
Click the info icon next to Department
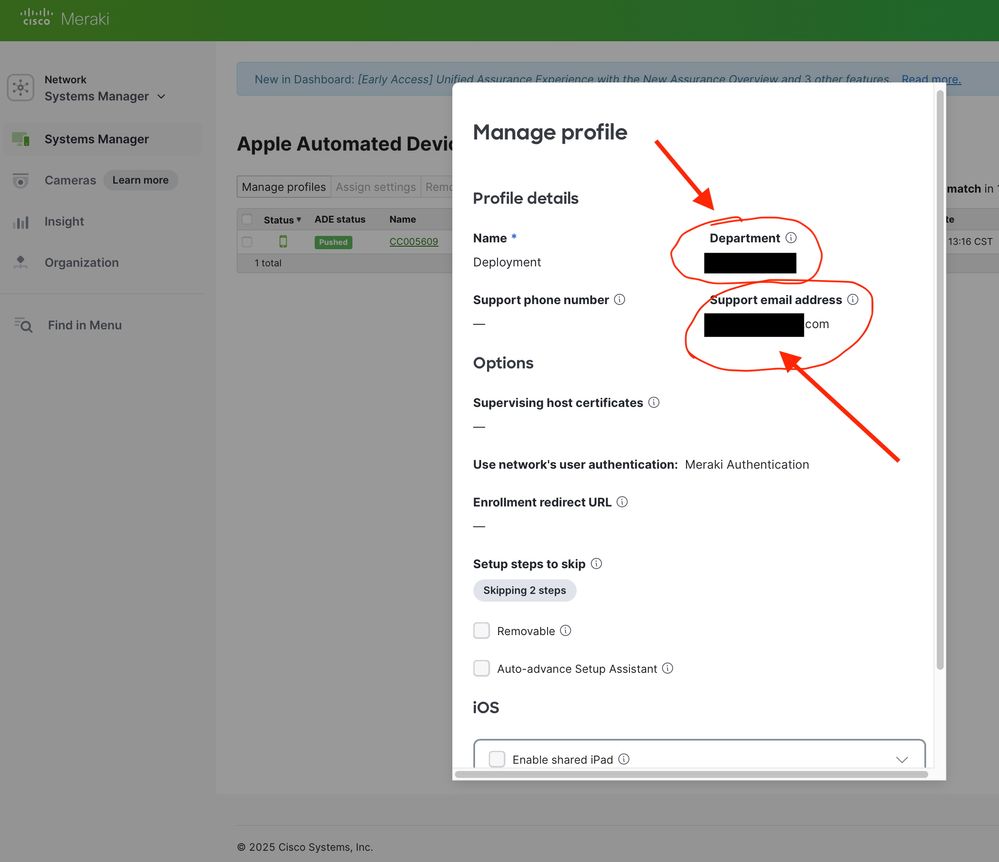(791, 238)
